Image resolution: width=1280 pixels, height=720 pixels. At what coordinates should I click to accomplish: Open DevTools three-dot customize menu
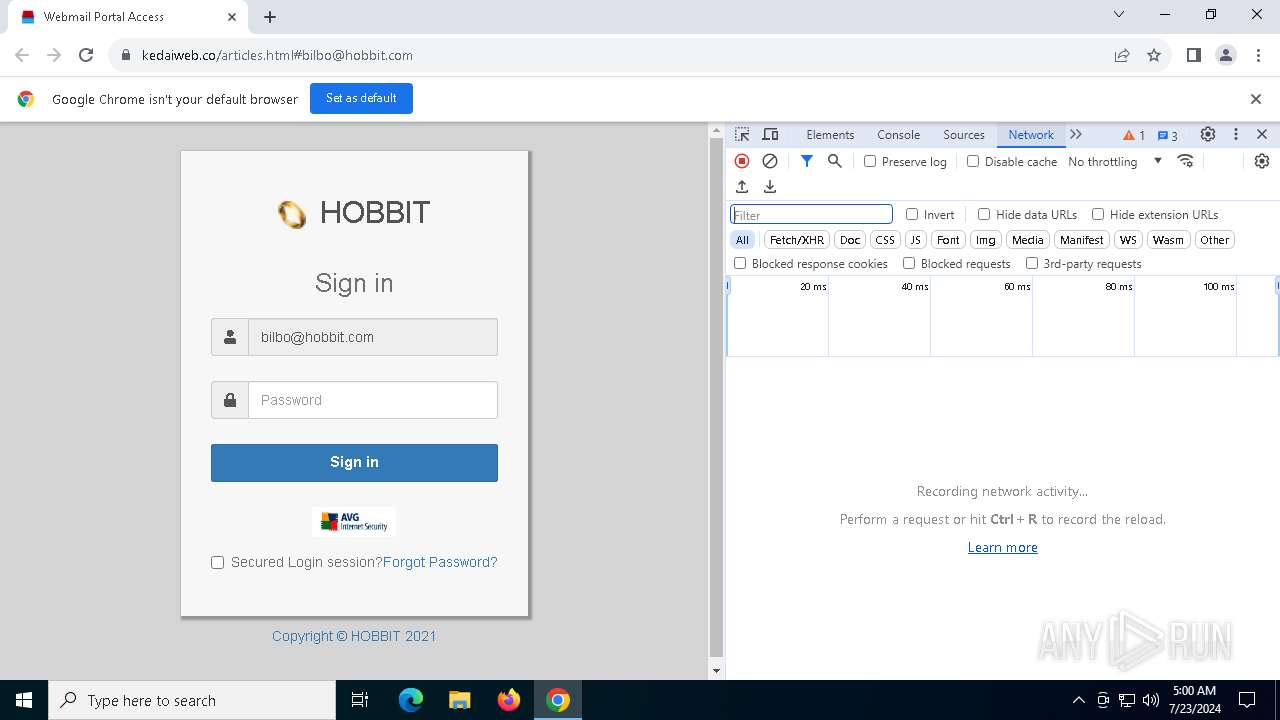pos(1236,135)
